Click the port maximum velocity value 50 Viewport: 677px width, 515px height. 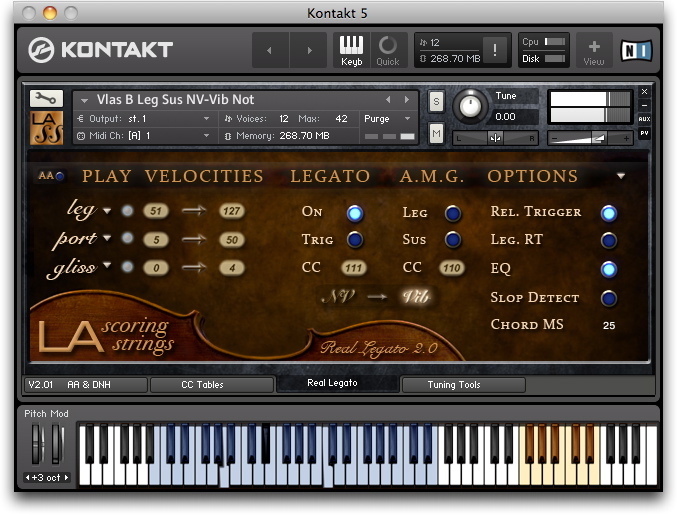[232, 240]
